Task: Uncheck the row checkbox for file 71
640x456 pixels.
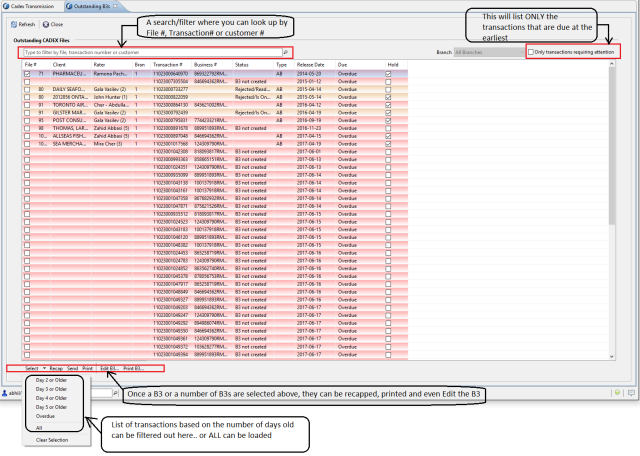Action: 27,74
